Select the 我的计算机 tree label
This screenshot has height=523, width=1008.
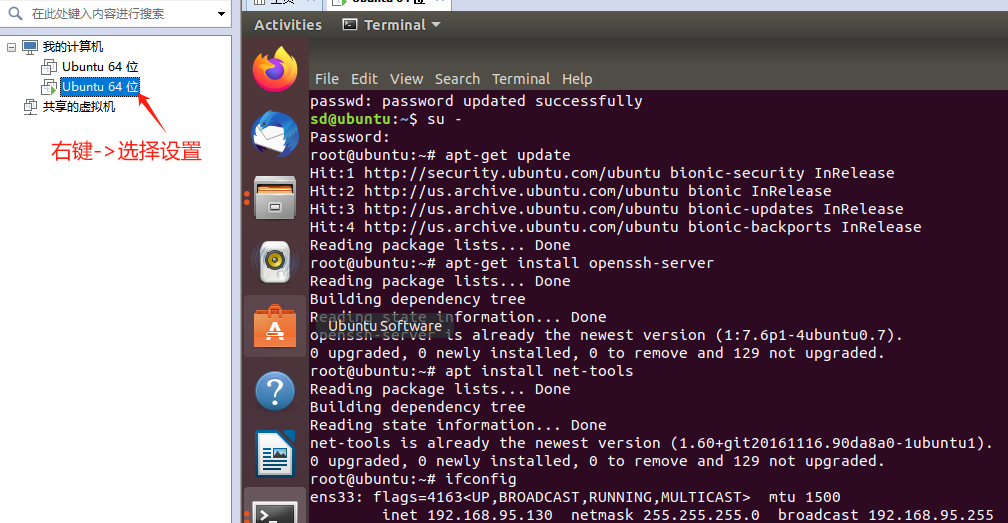[73, 47]
